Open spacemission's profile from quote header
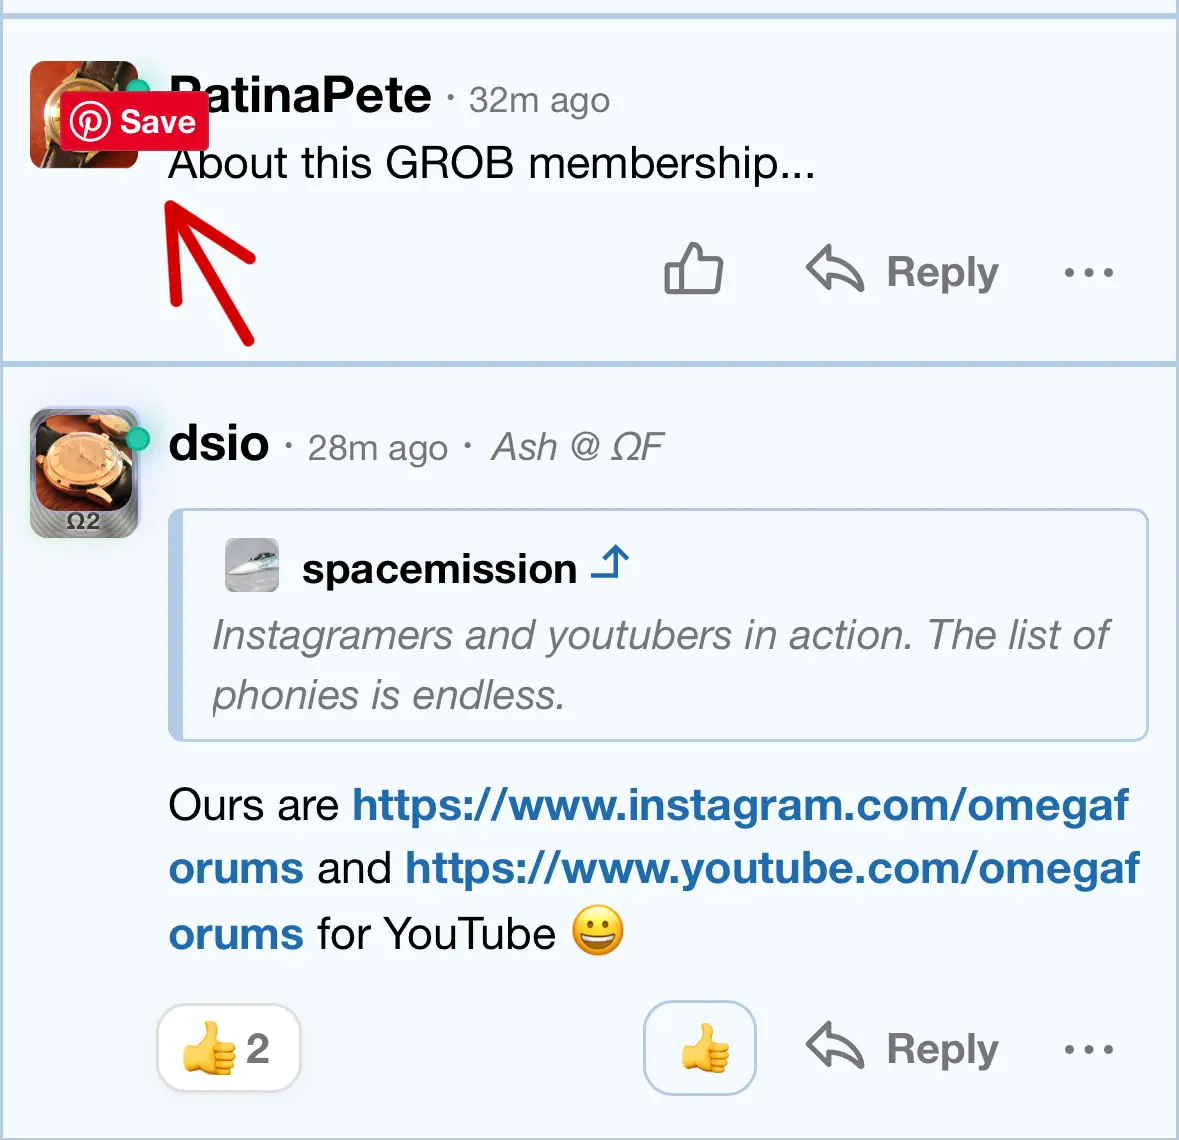This screenshot has width=1179, height=1140. click(439, 569)
